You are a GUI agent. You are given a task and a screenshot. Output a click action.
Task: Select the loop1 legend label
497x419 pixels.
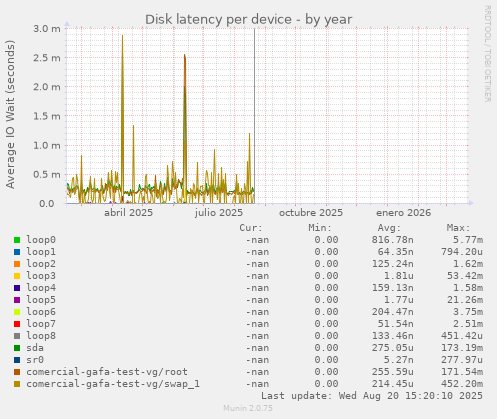click(41, 252)
